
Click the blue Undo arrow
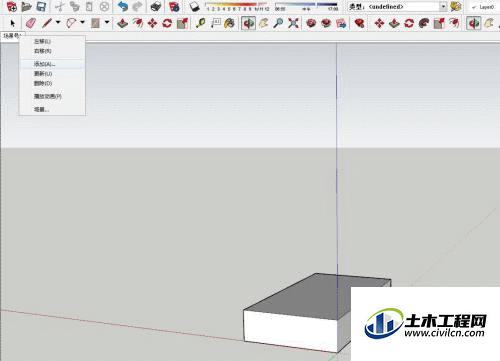pos(123,6)
